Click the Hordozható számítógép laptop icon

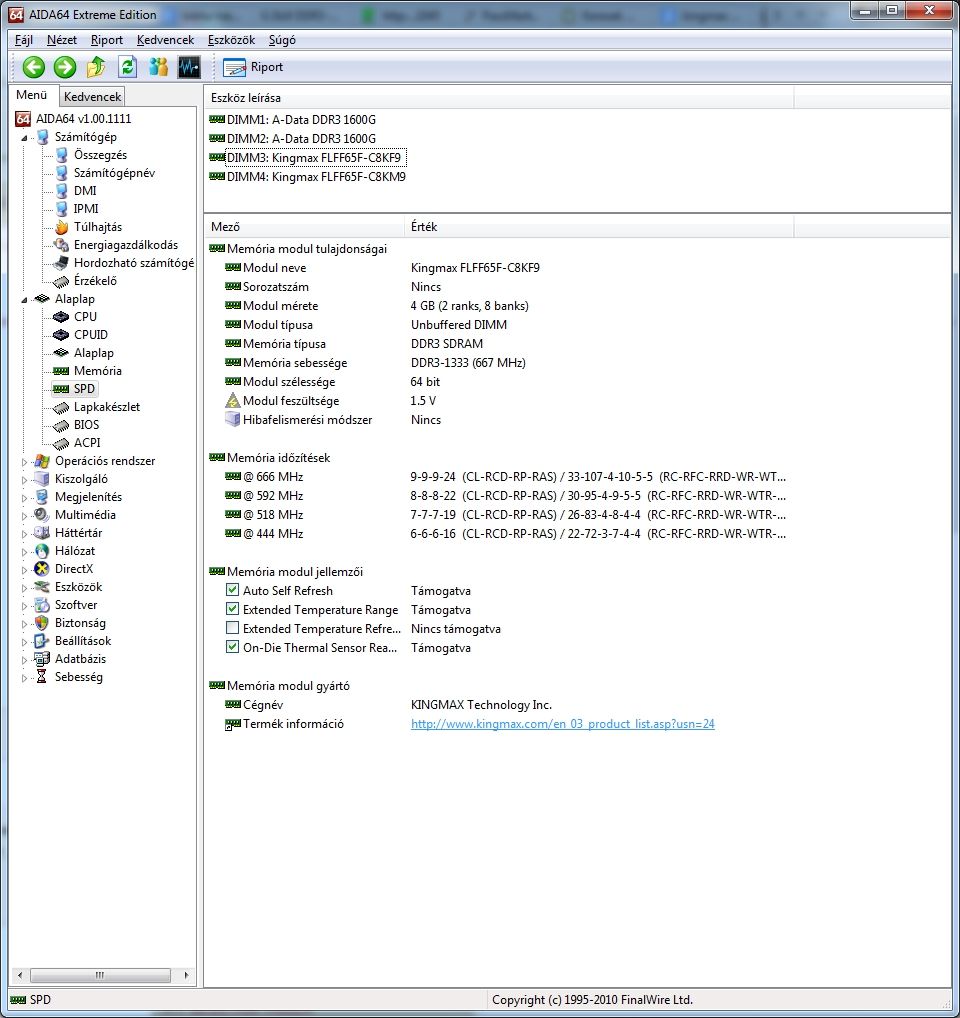[x=61, y=263]
